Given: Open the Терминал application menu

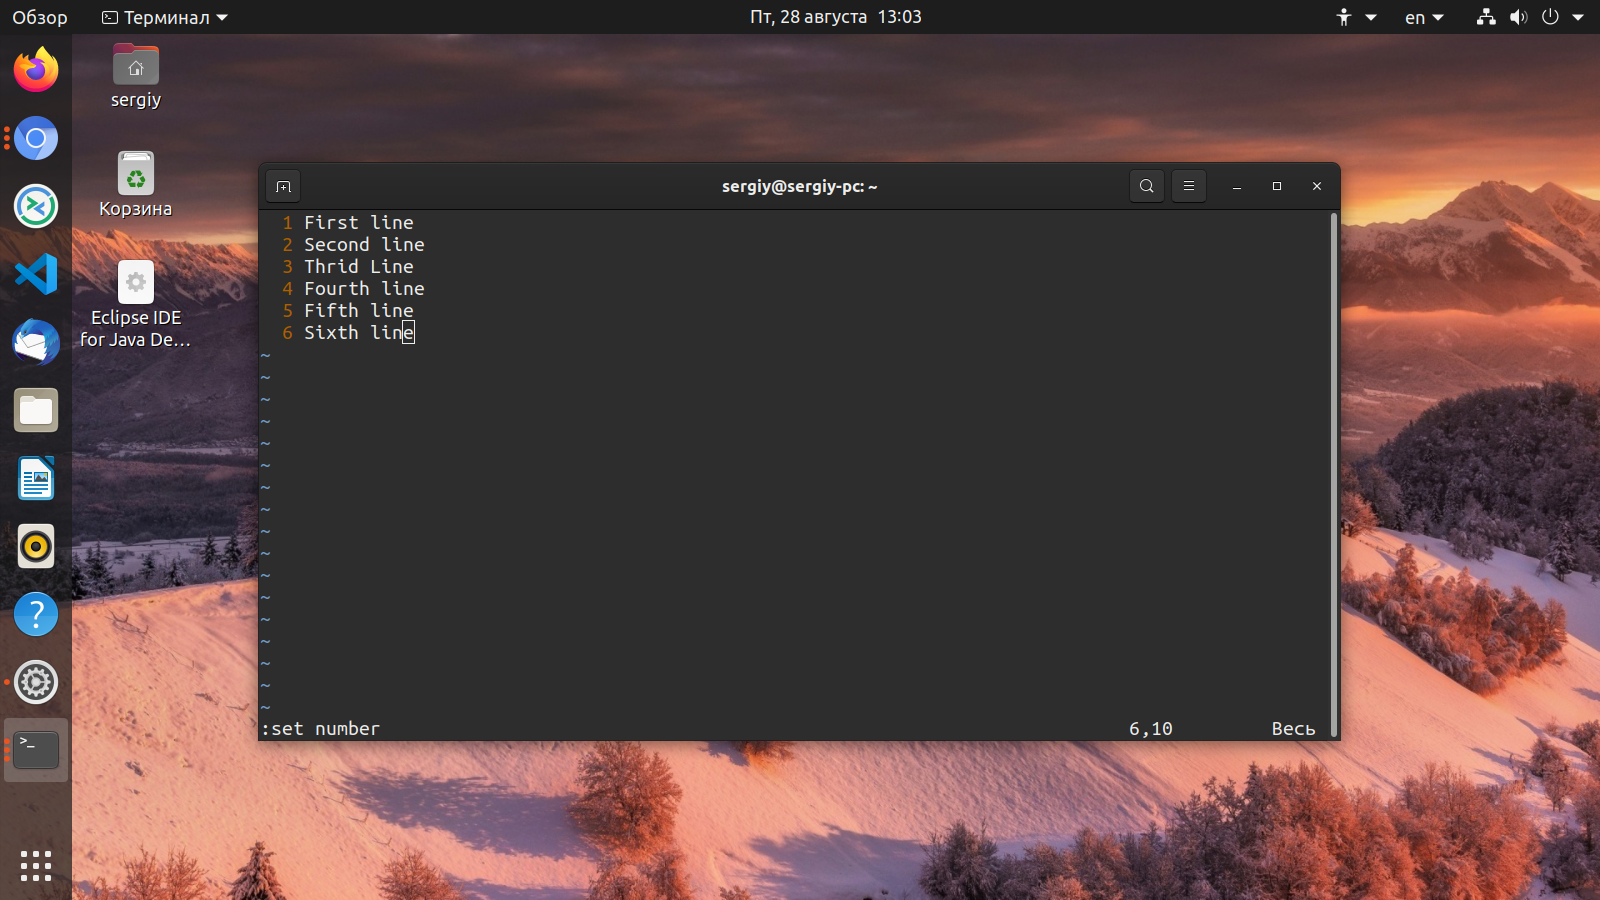Looking at the screenshot, I should [x=165, y=17].
